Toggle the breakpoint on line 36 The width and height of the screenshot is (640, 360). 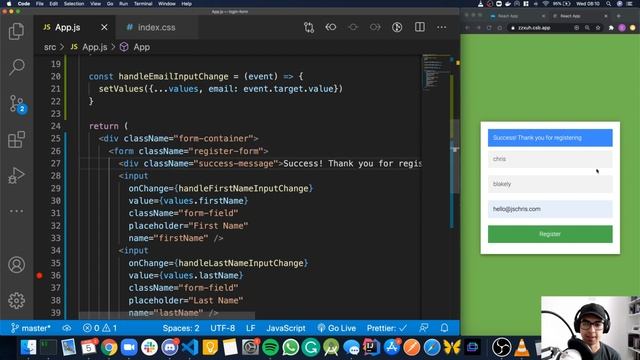[x=39, y=276]
